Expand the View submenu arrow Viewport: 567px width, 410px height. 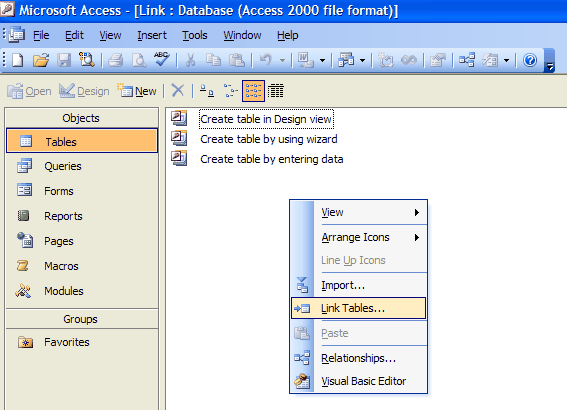(x=417, y=213)
